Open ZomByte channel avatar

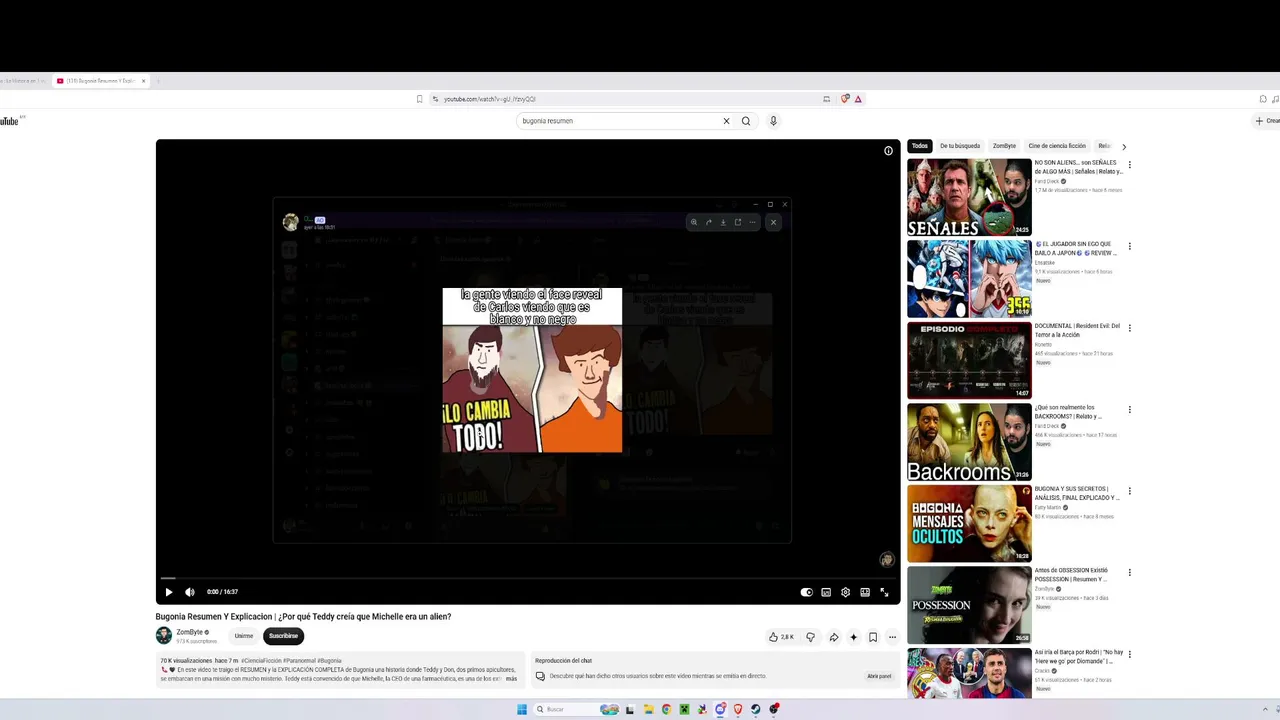(164, 636)
